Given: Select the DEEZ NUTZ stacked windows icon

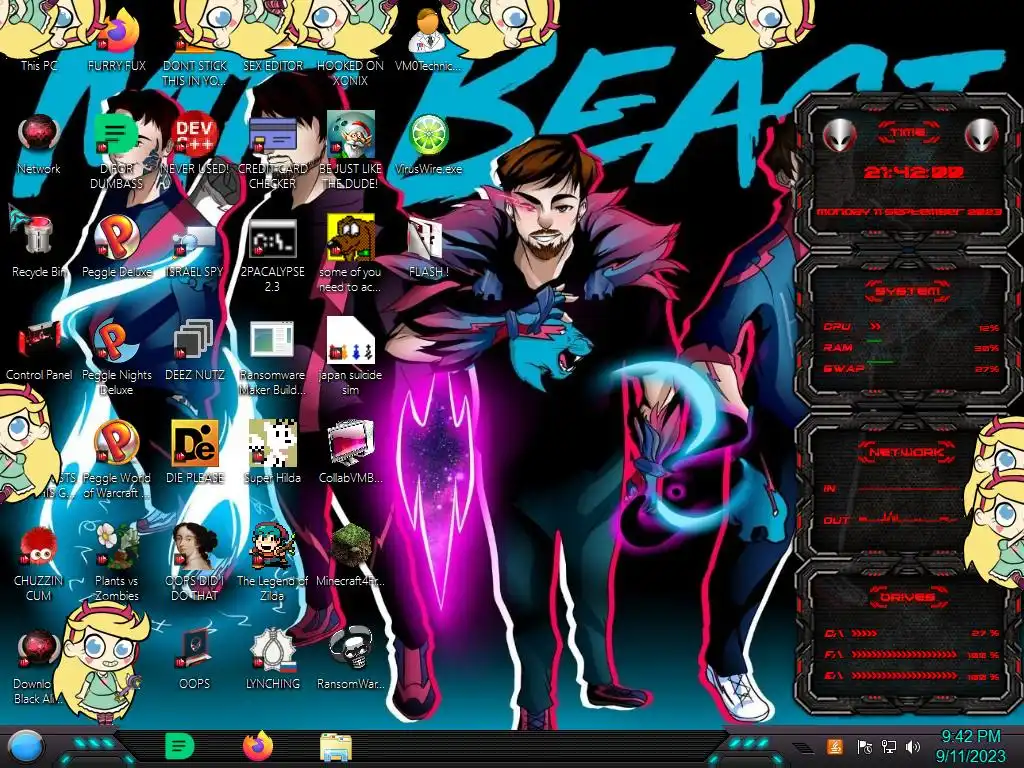Looking at the screenshot, I should coord(195,350).
